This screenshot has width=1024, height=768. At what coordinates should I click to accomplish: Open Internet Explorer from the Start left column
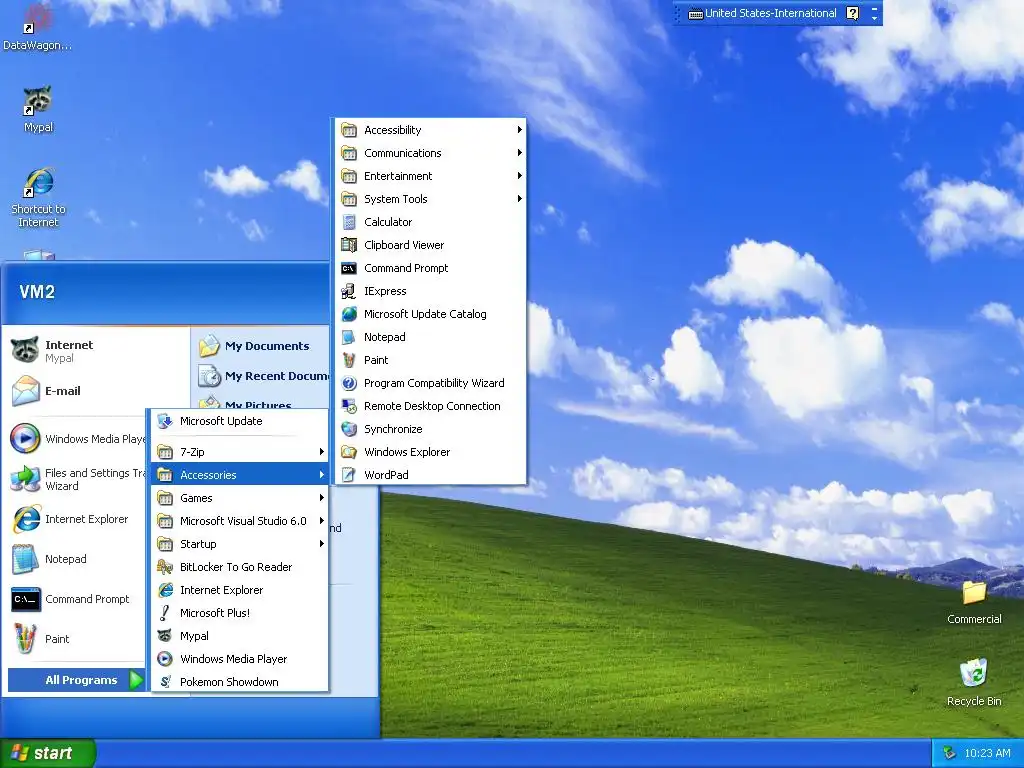[x=77, y=519]
